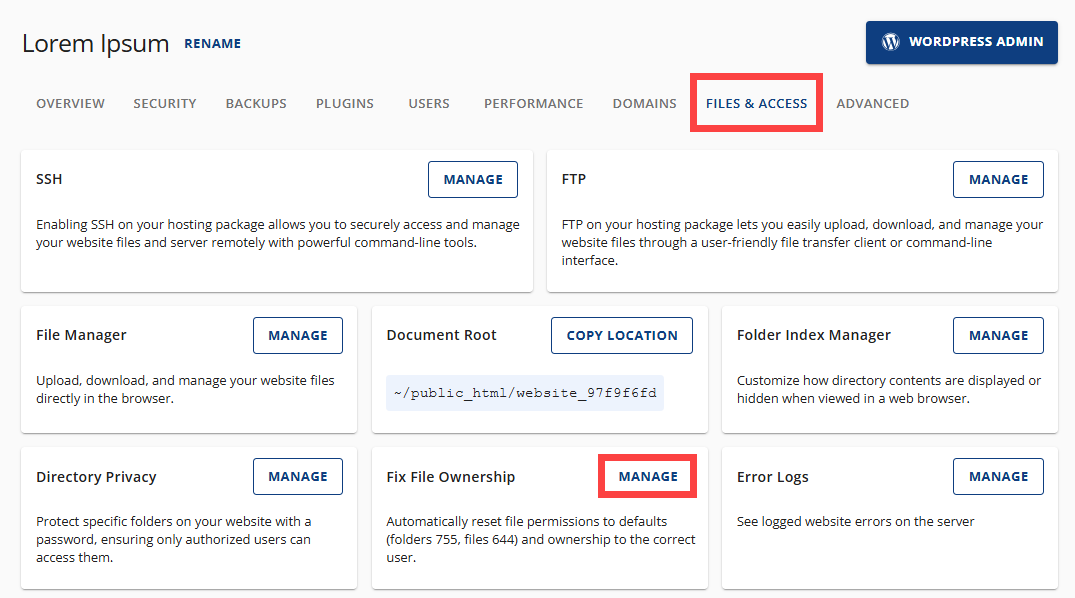Manage SSH access
Viewport: 1075px width, 598px height.
tap(472, 179)
